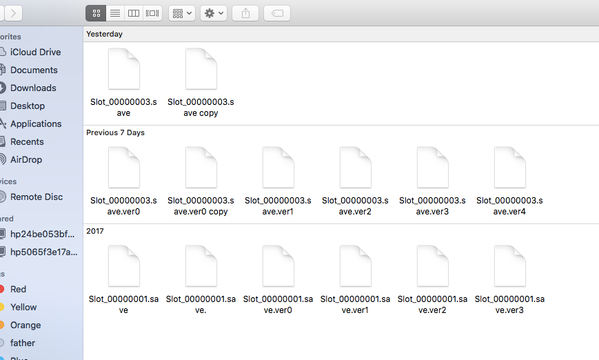This screenshot has width=599, height=360.
Task: Open the Action gear menu
Action: pos(214,13)
